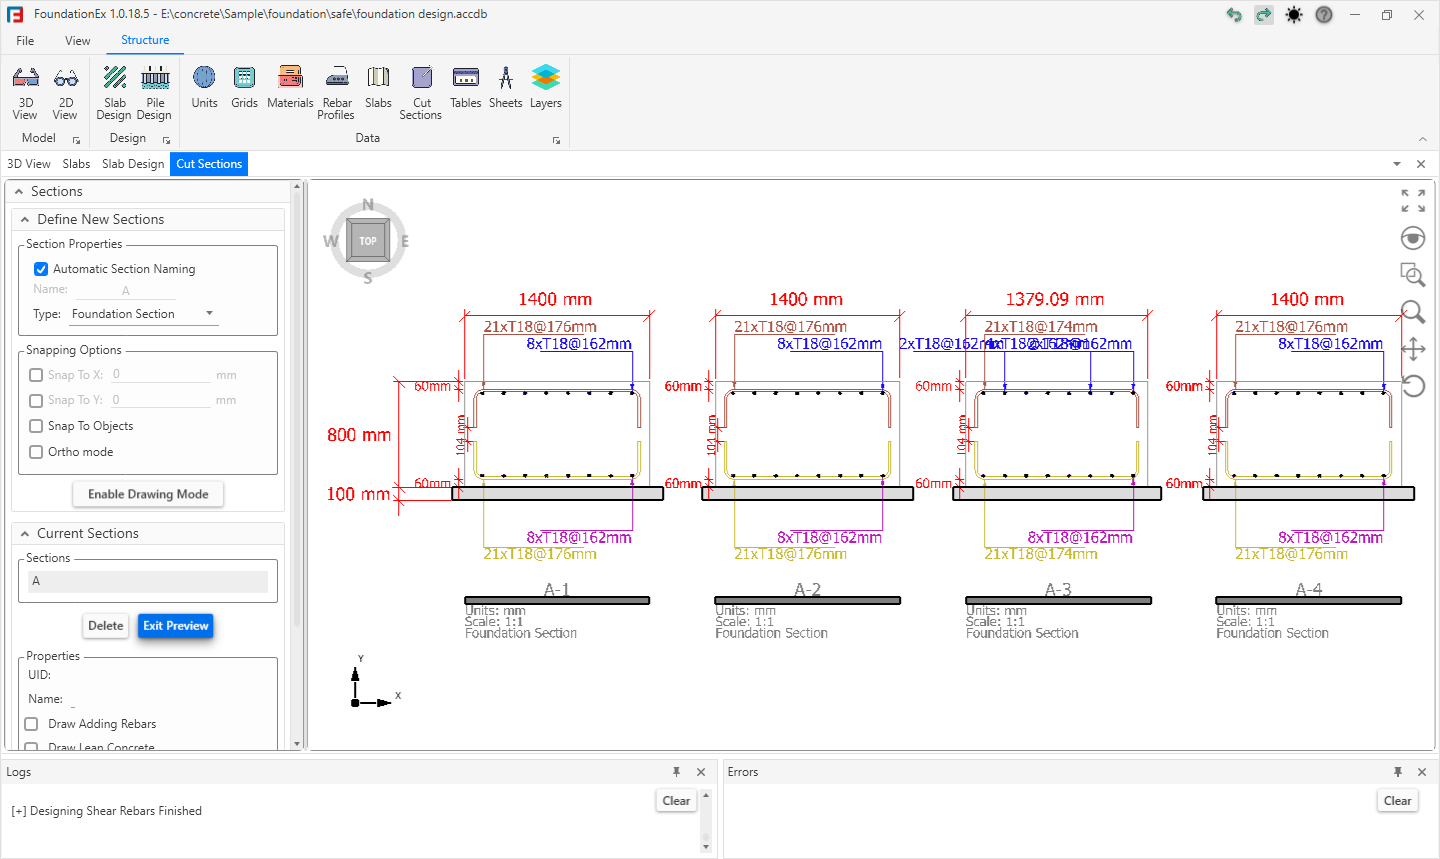
Task: Switch to the Slab Design document tab
Action: click(132, 164)
